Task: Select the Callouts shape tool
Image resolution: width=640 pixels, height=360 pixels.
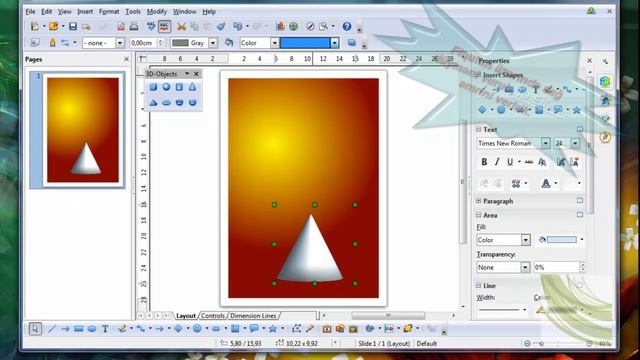Action: 254,329
